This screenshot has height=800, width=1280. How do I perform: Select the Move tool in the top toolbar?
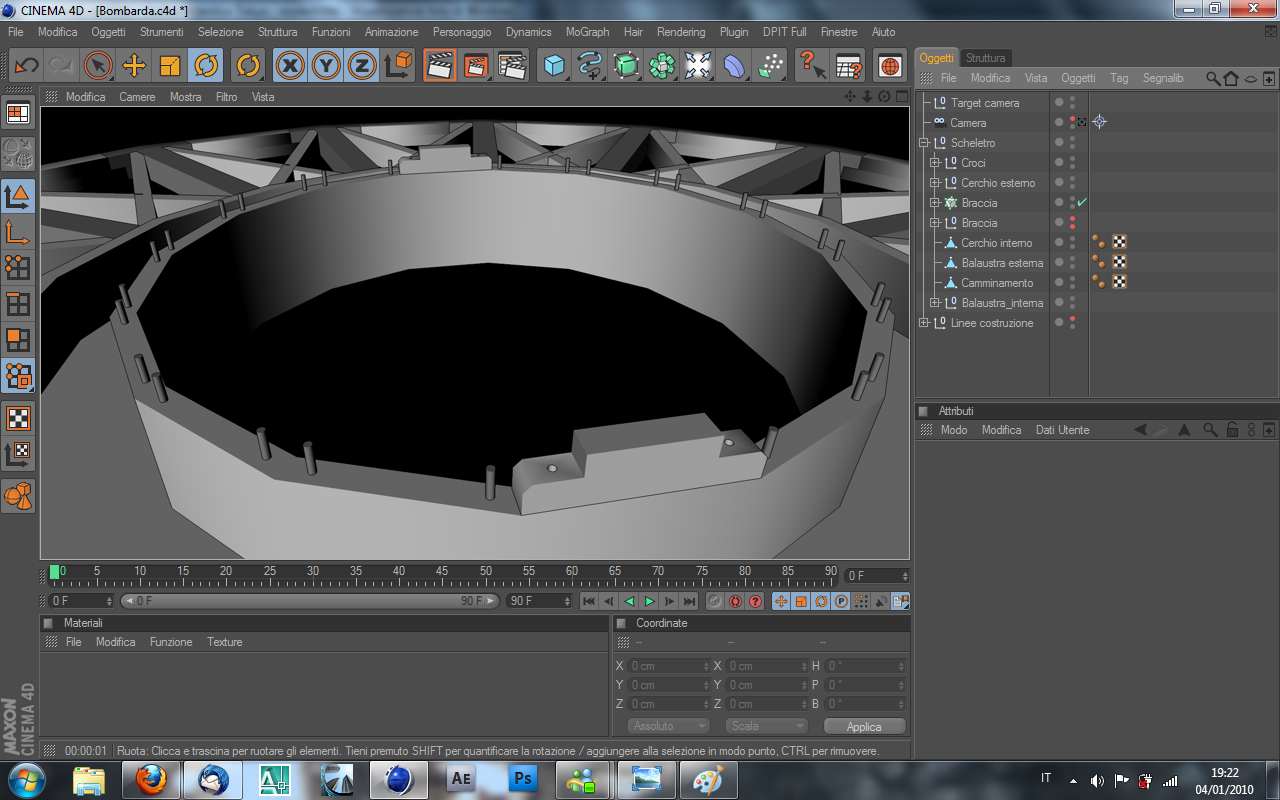point(133,66)
